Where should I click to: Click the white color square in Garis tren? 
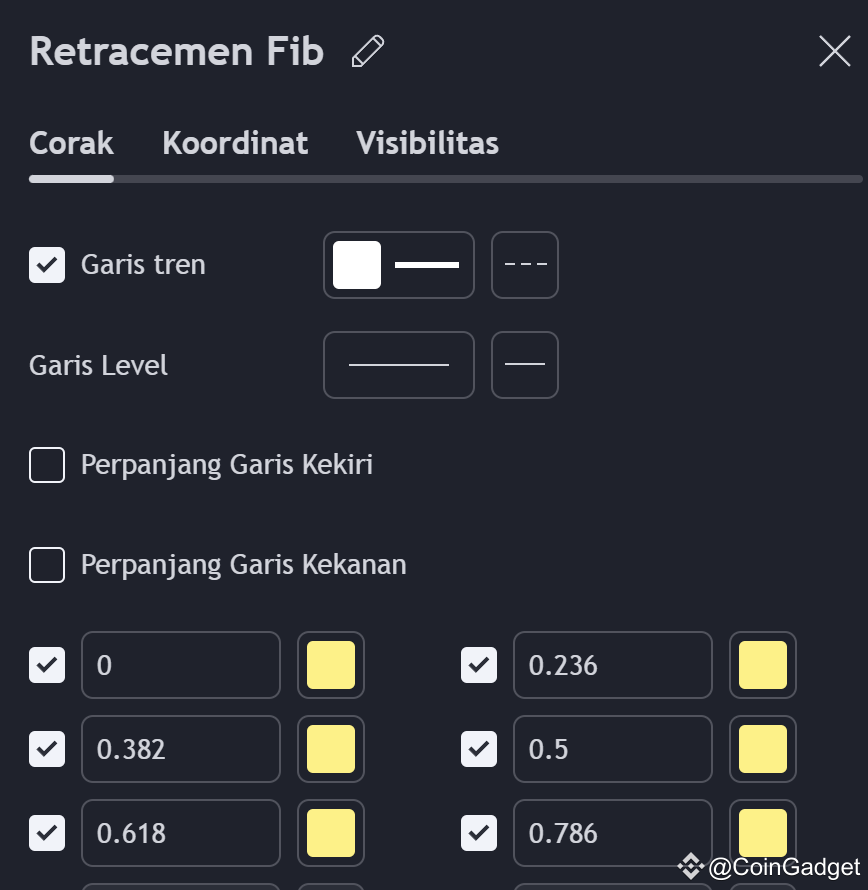point(357,265)
